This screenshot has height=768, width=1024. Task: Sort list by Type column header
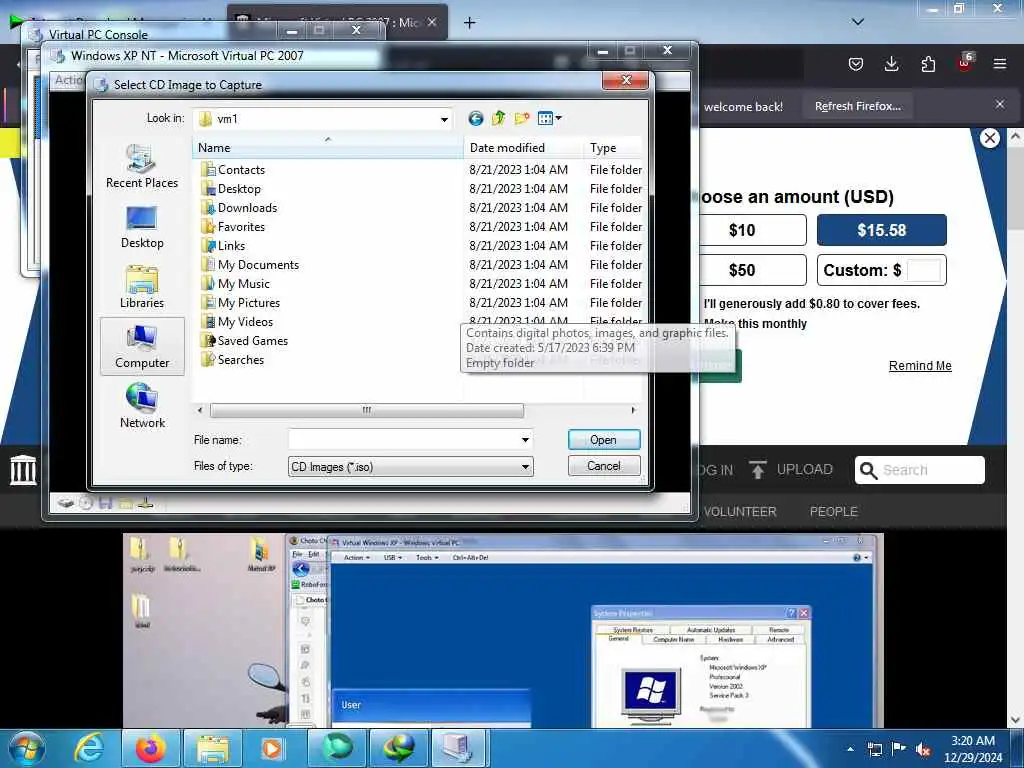click(x=613, y=148)
